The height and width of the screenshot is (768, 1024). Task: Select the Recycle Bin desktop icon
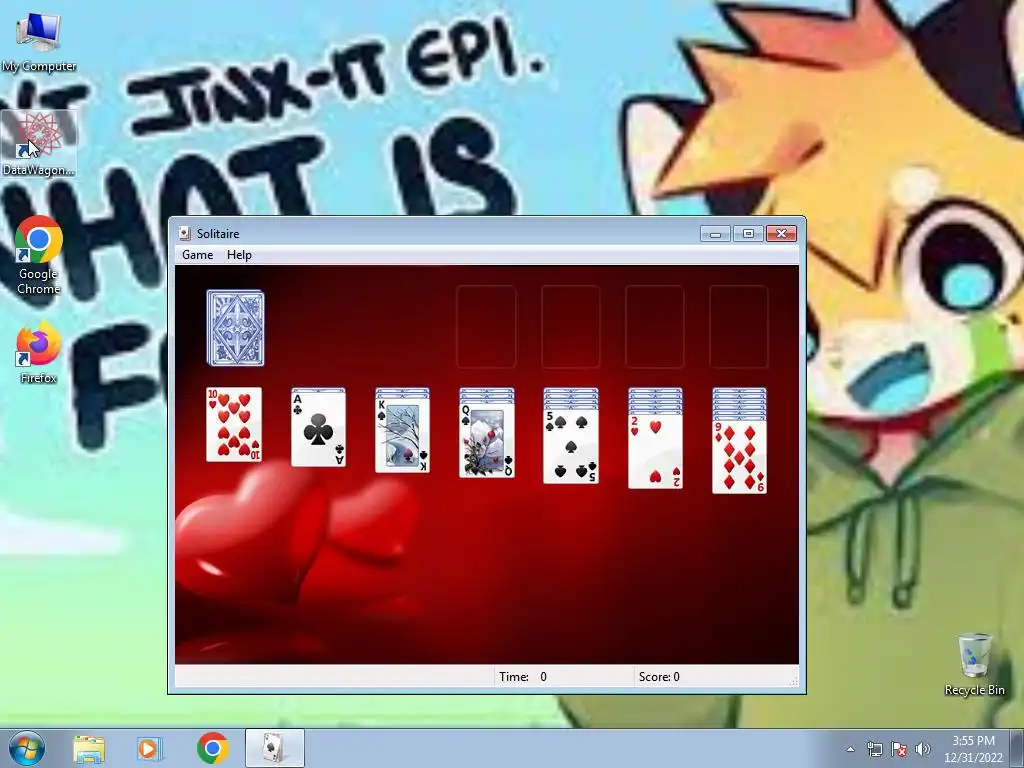(974, 664)
